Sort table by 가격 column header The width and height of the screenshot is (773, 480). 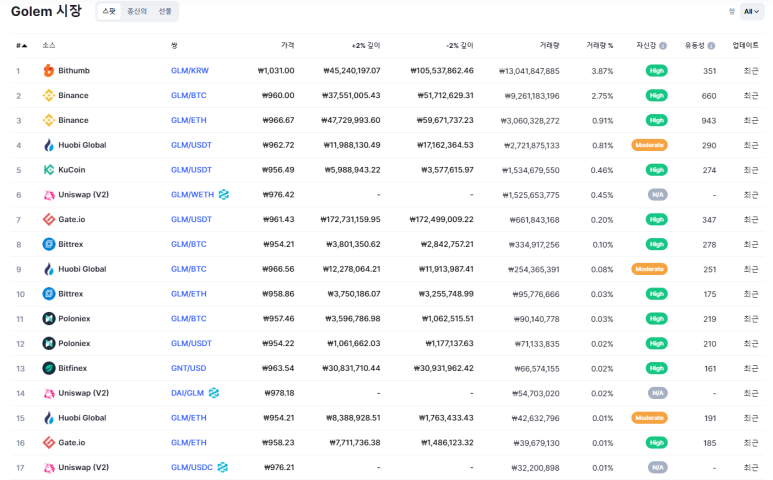pyautogui.click(x=287, y=45)
